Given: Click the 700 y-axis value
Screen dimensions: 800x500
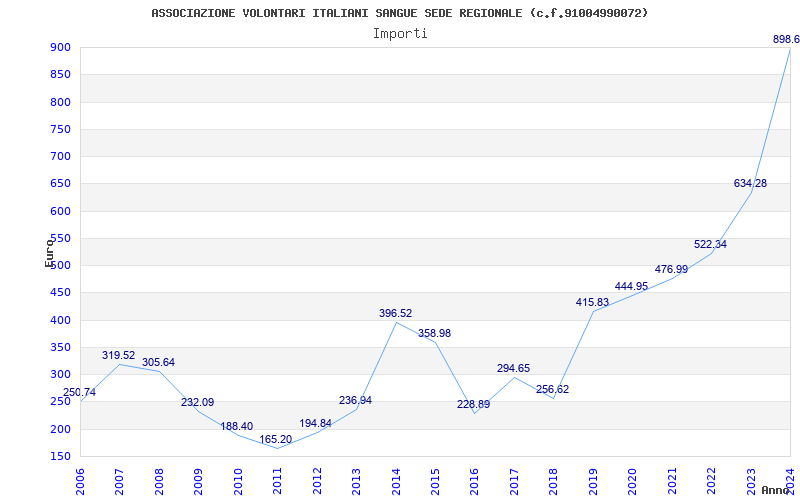Looking at the screenshot, I should pyautogui.click(x=60, y=156).
